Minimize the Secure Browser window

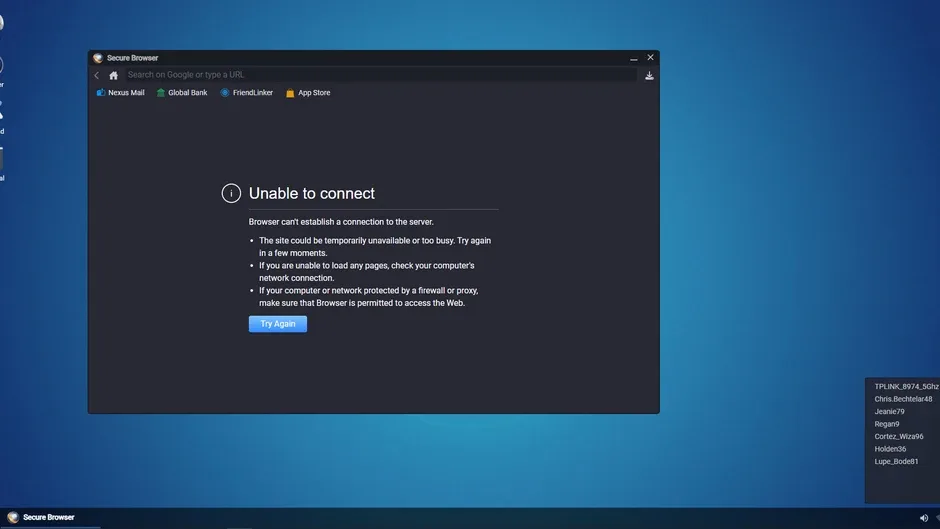[x=634, y=58]
